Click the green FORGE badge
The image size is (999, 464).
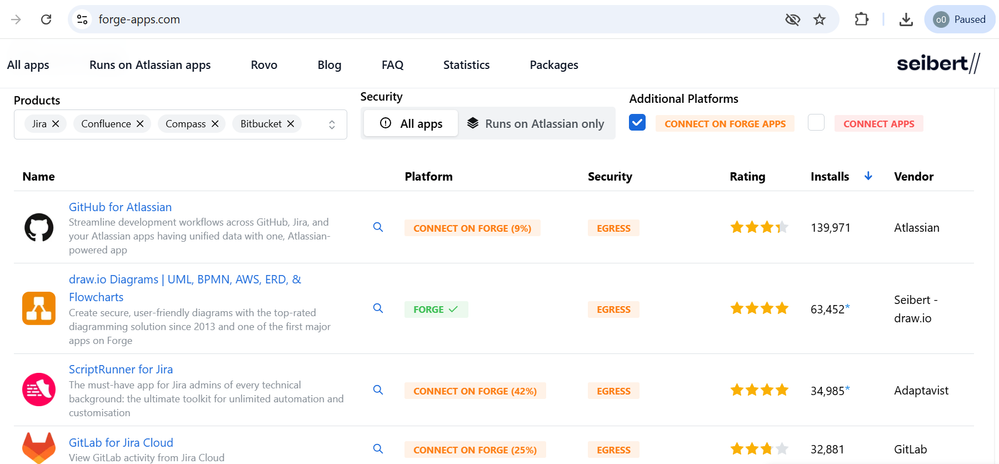[436, 310]
